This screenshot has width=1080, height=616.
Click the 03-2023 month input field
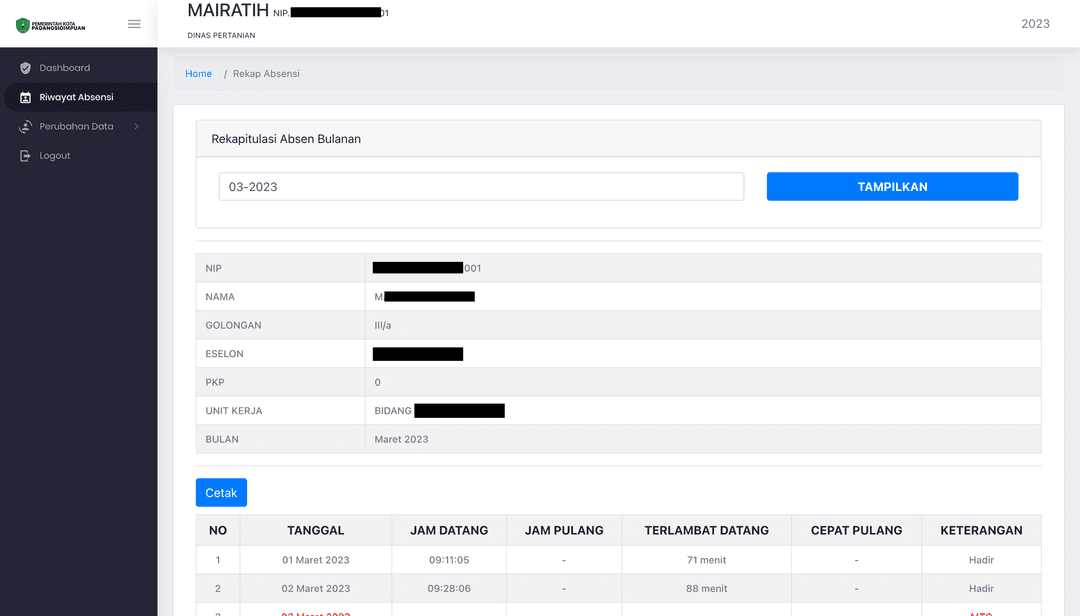[x=481, y=187]
